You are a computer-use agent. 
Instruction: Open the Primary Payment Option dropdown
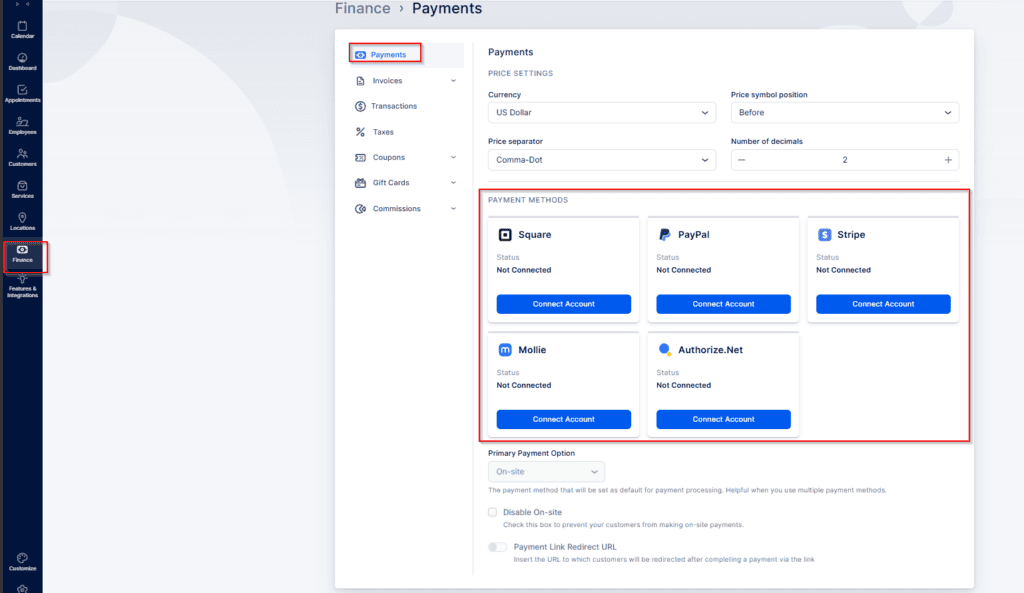[x=546, y=472]
